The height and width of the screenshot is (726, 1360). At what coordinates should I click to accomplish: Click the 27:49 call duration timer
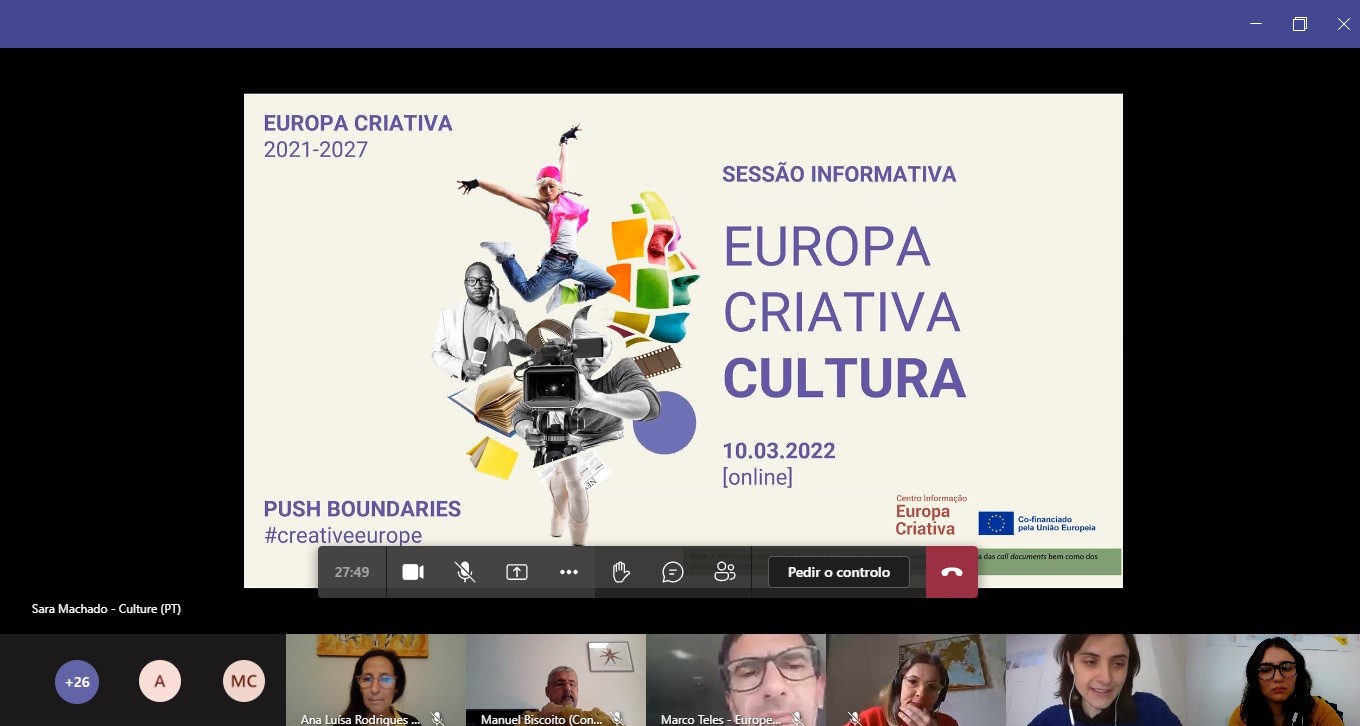(x=352, y=572)
